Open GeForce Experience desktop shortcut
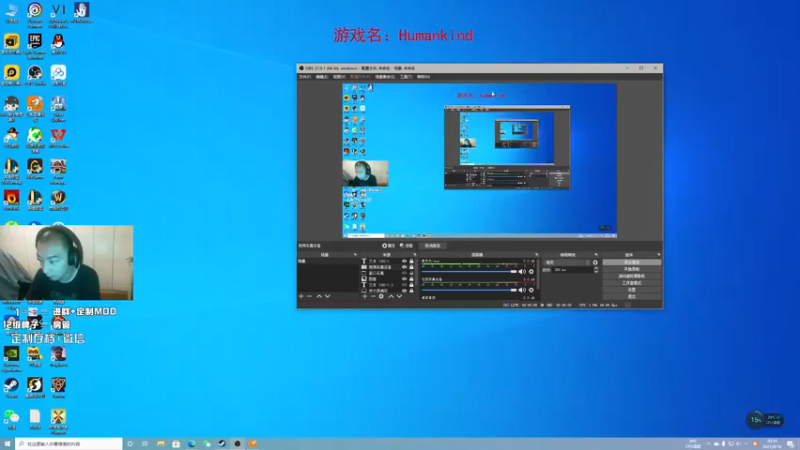This screenshot has width=800, height=450. tap(11, 359)
